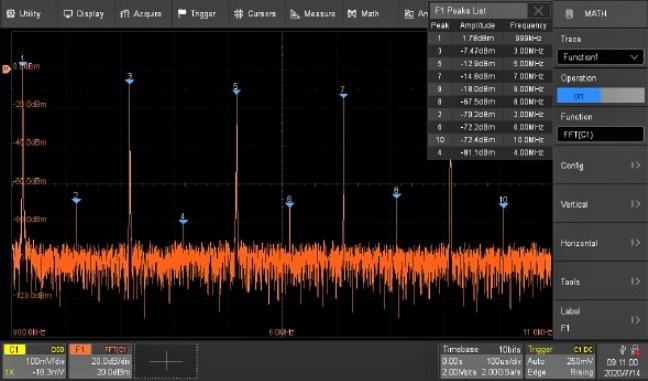Open the Utility menu

(24, 14)
